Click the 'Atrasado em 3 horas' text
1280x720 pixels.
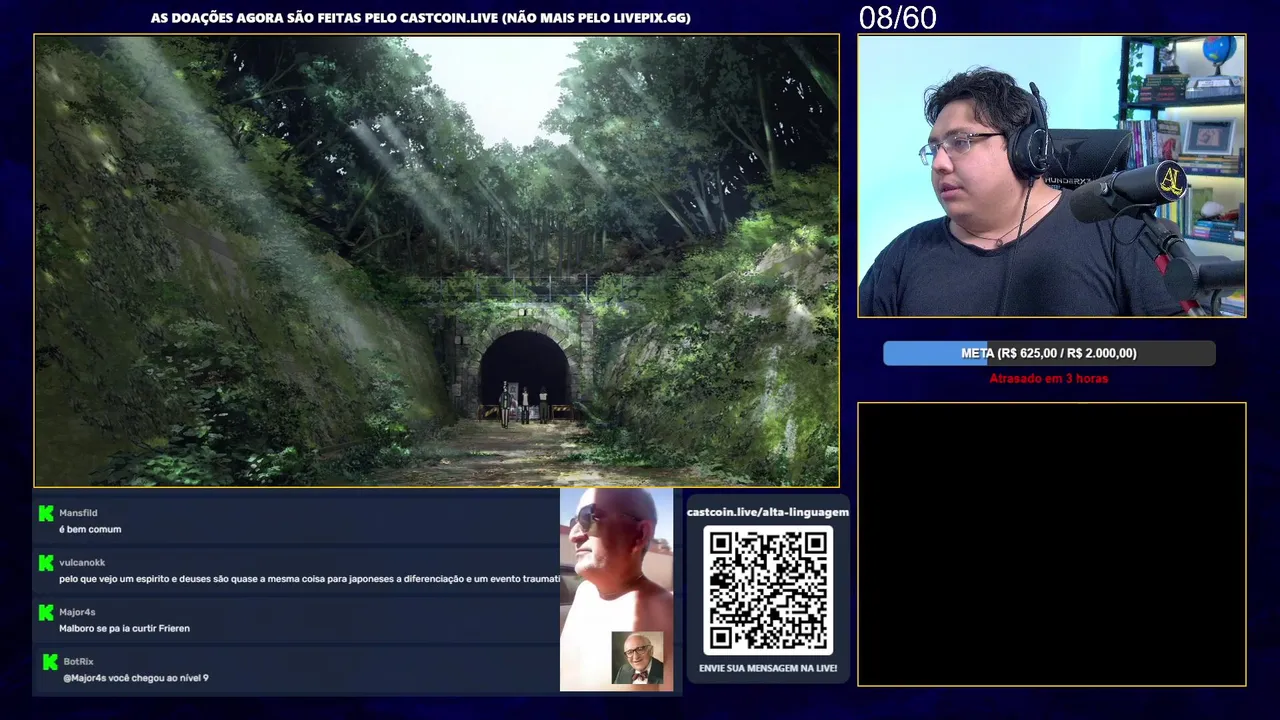[x=1049, y=379]
